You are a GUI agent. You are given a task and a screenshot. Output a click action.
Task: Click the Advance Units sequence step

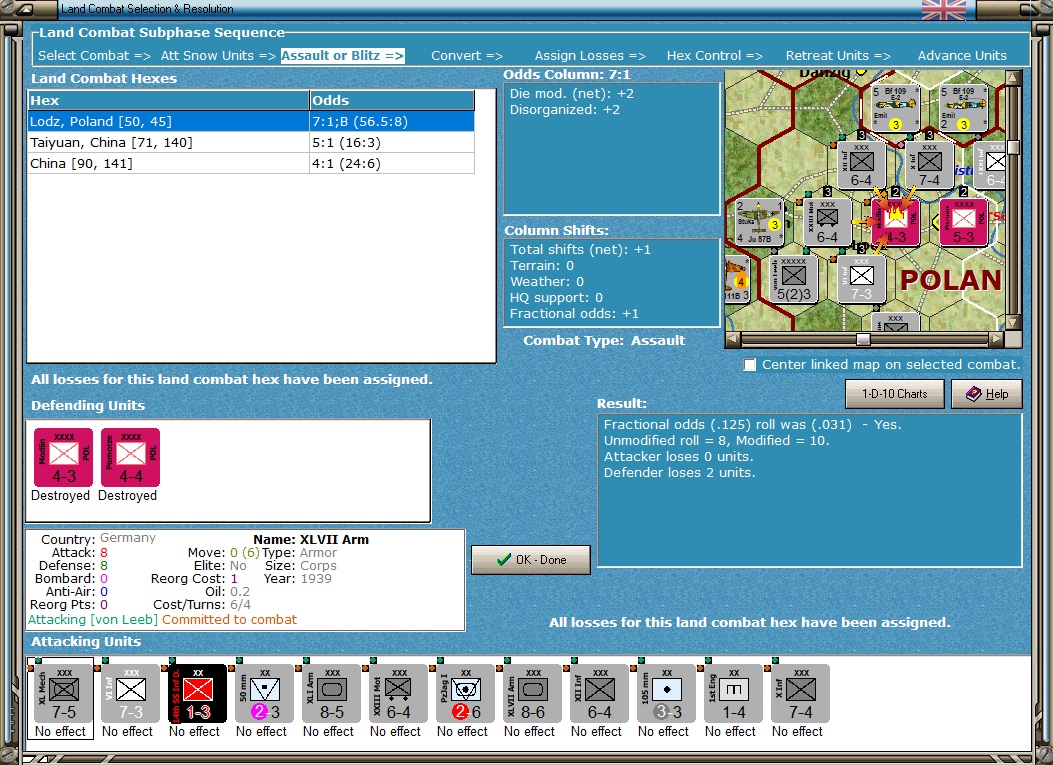[962, 56]
